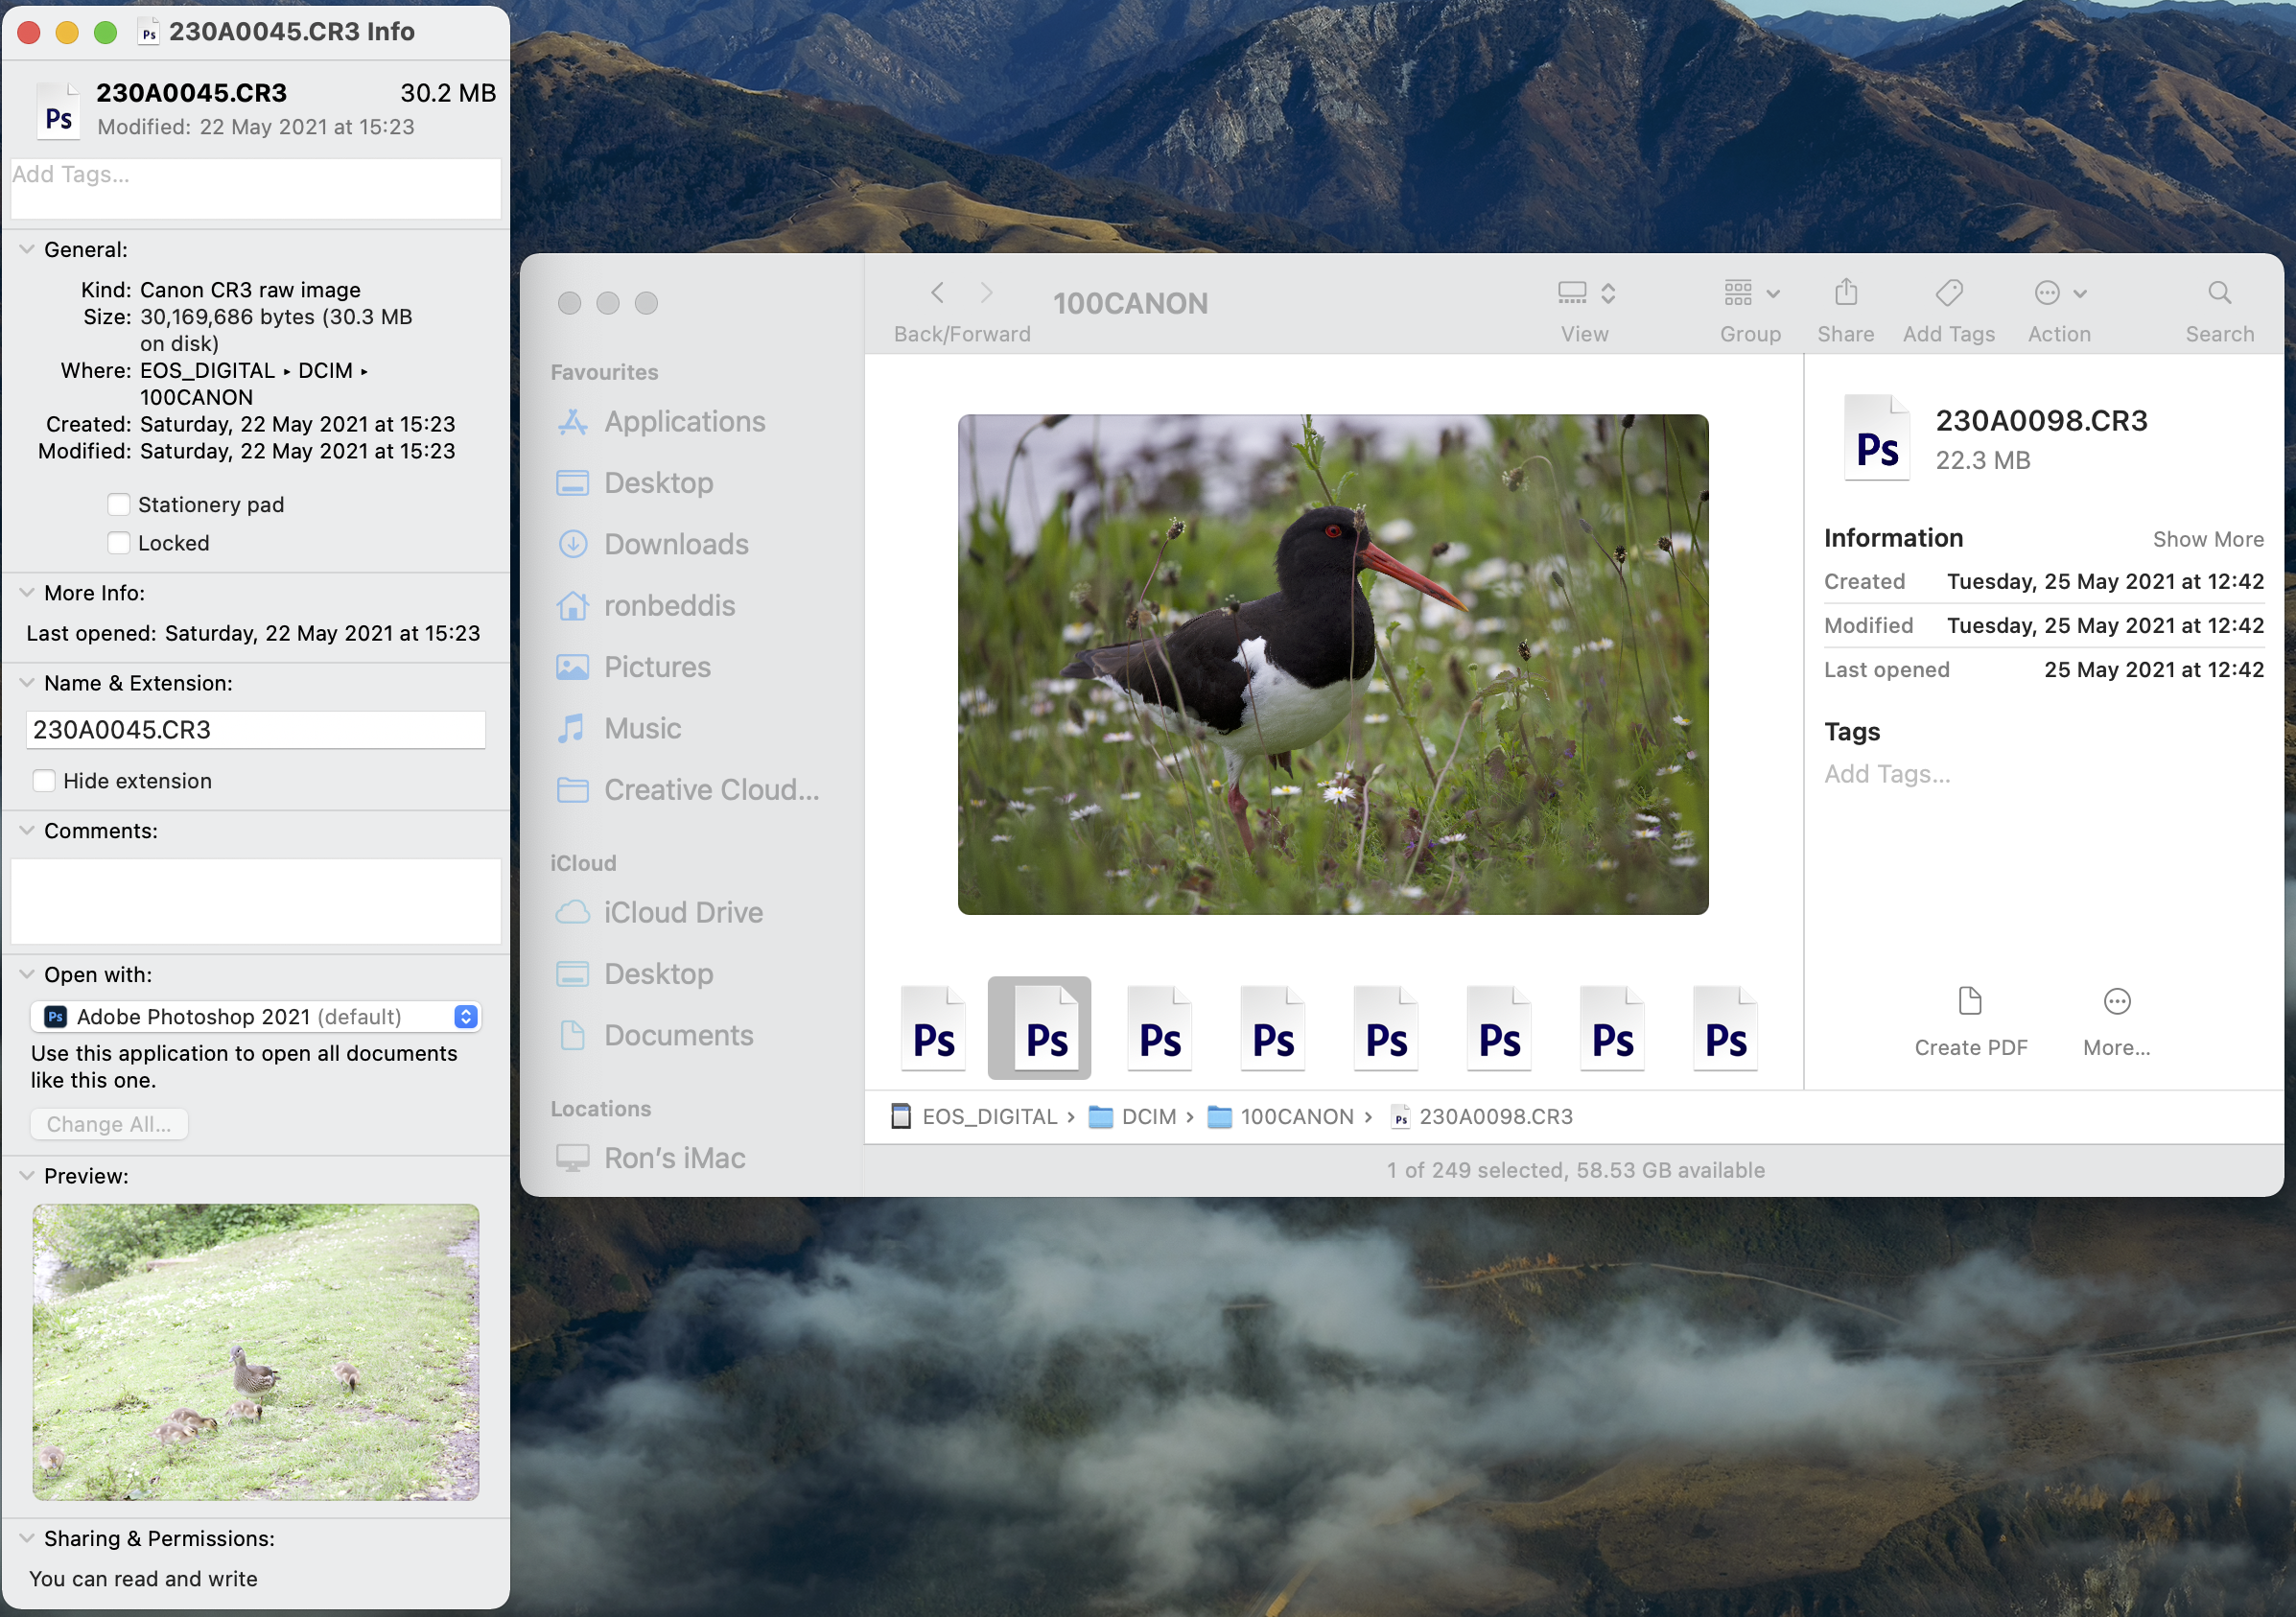The image size is (2296, 1617).
Task: Collapse the General section disclosure triangle
Action: pyautogui.click(x=27, y=250)
